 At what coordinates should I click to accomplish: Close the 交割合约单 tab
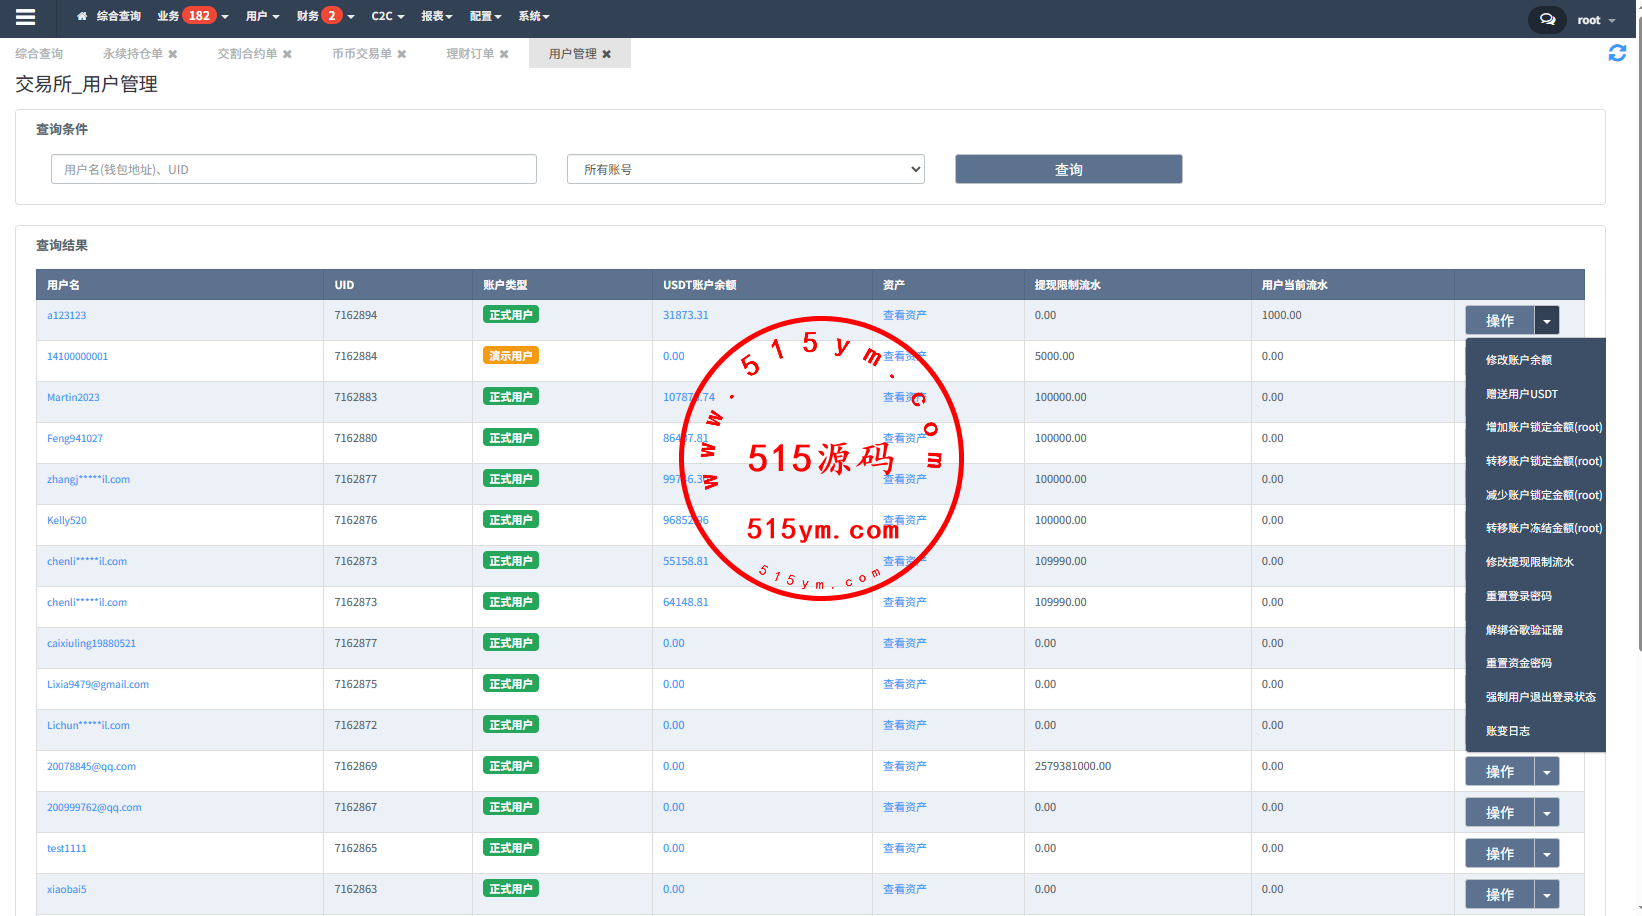pos(287,54)
